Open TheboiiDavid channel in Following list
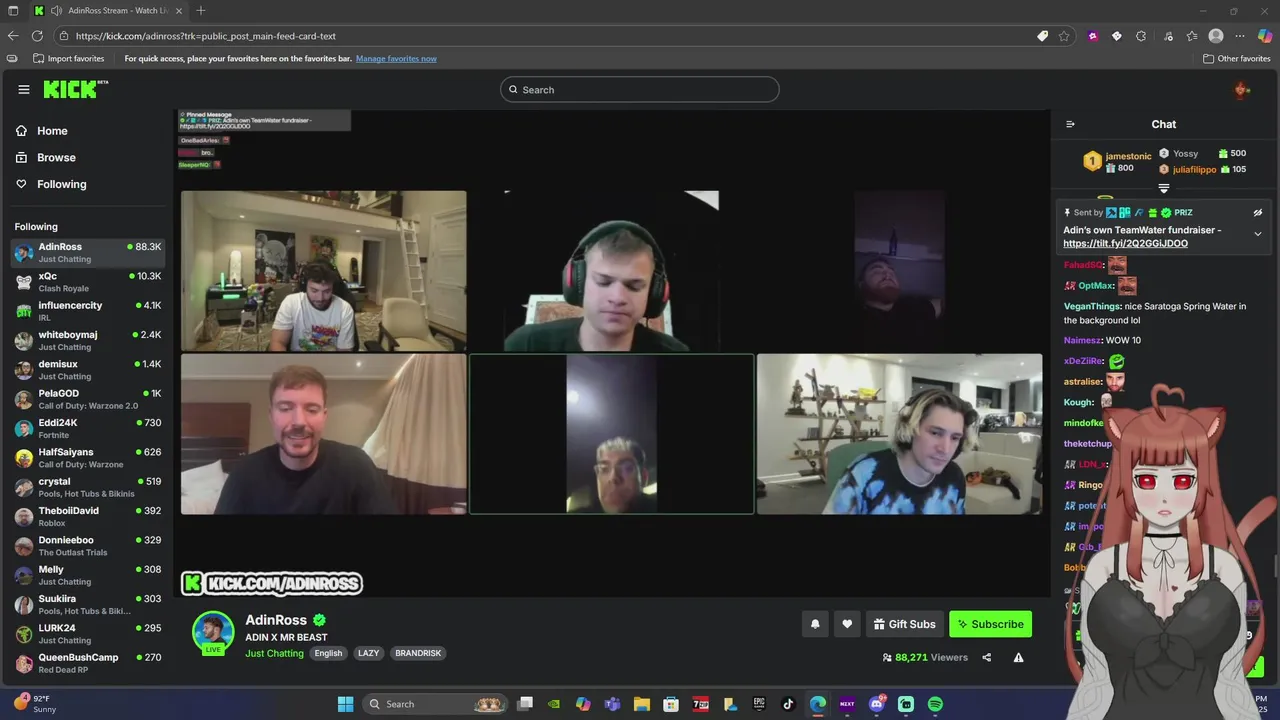The height and width of the screenshot is (720, 1280). tap(87, 516)
